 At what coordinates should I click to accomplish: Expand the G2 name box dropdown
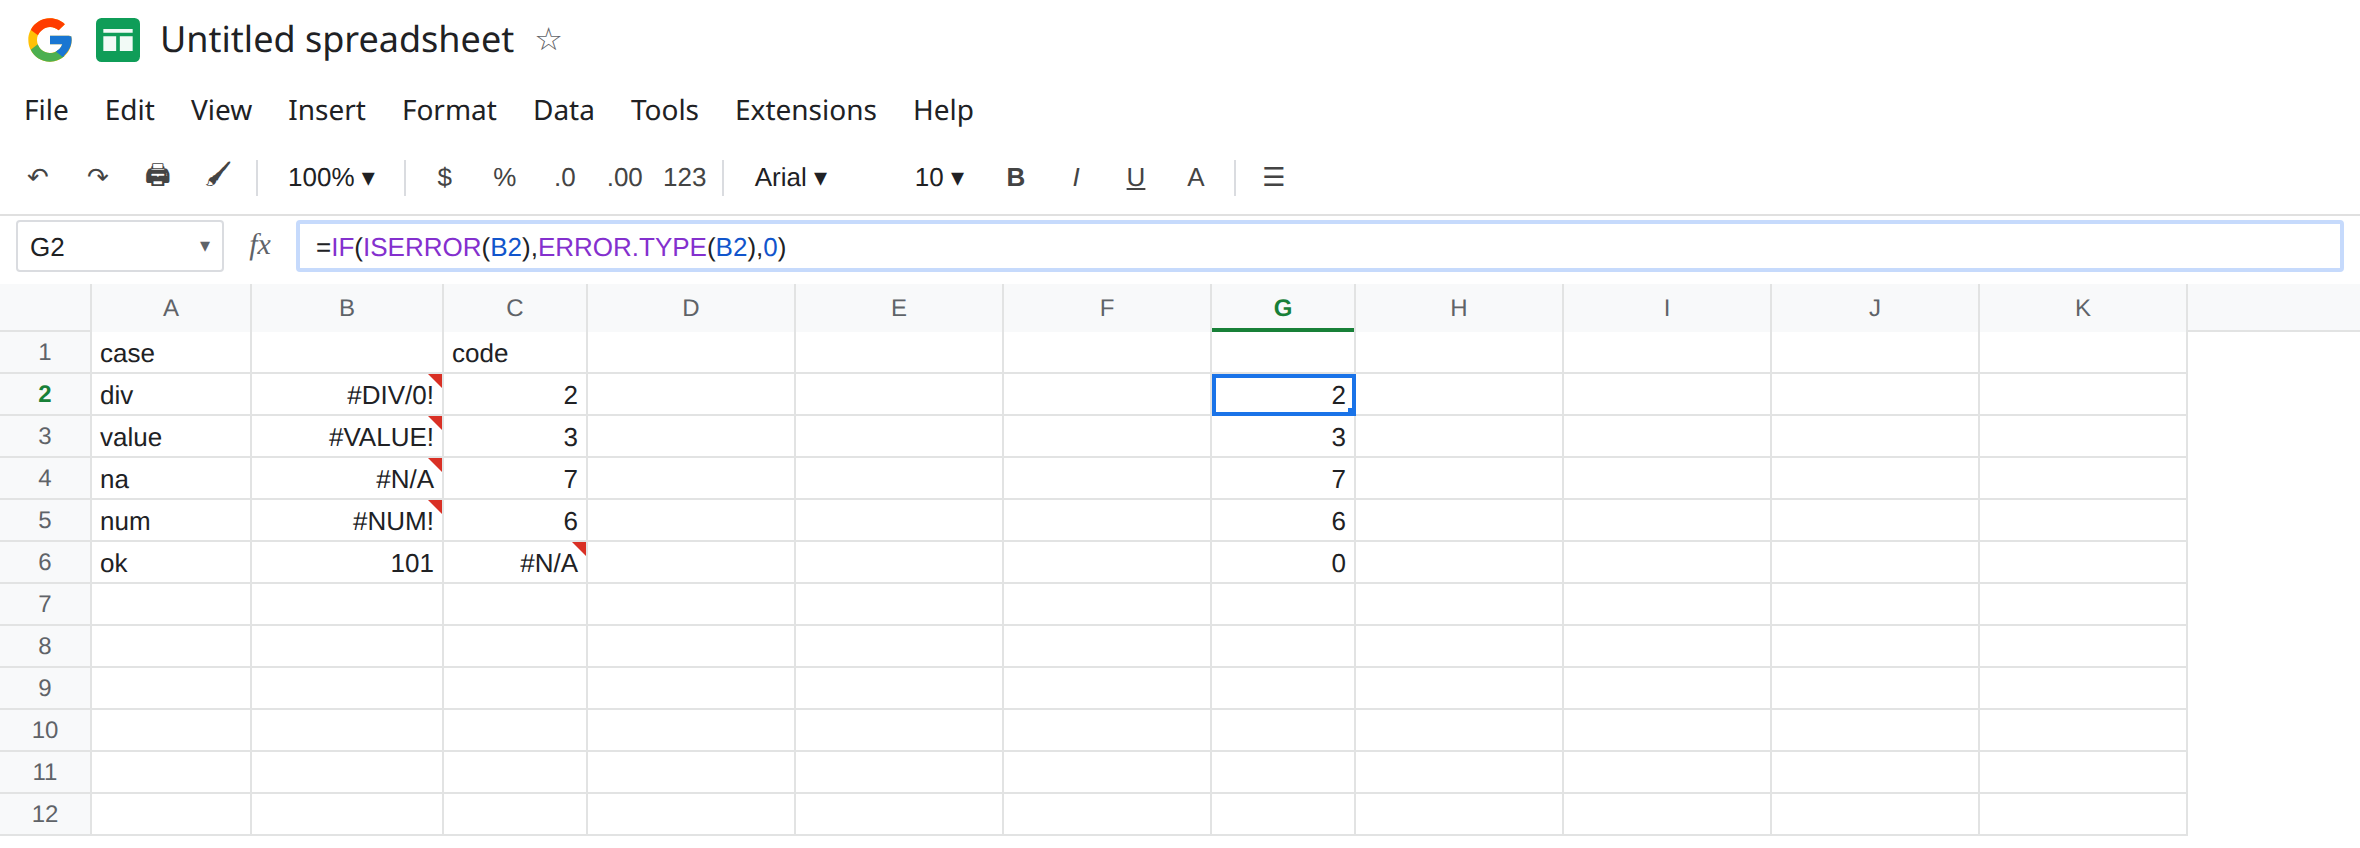204,246
